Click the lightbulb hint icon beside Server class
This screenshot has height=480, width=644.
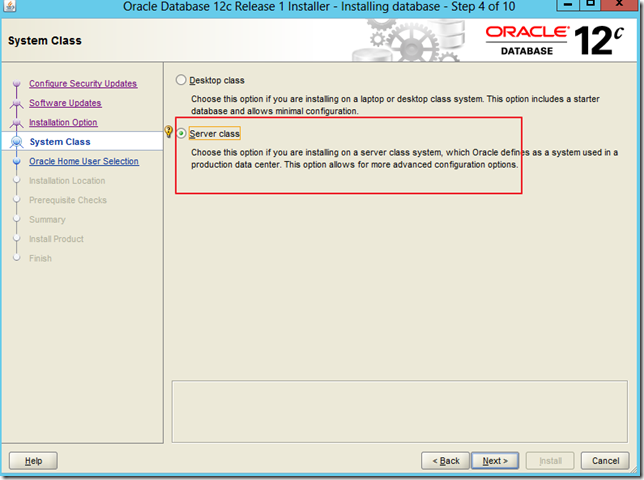pos(168,131)
